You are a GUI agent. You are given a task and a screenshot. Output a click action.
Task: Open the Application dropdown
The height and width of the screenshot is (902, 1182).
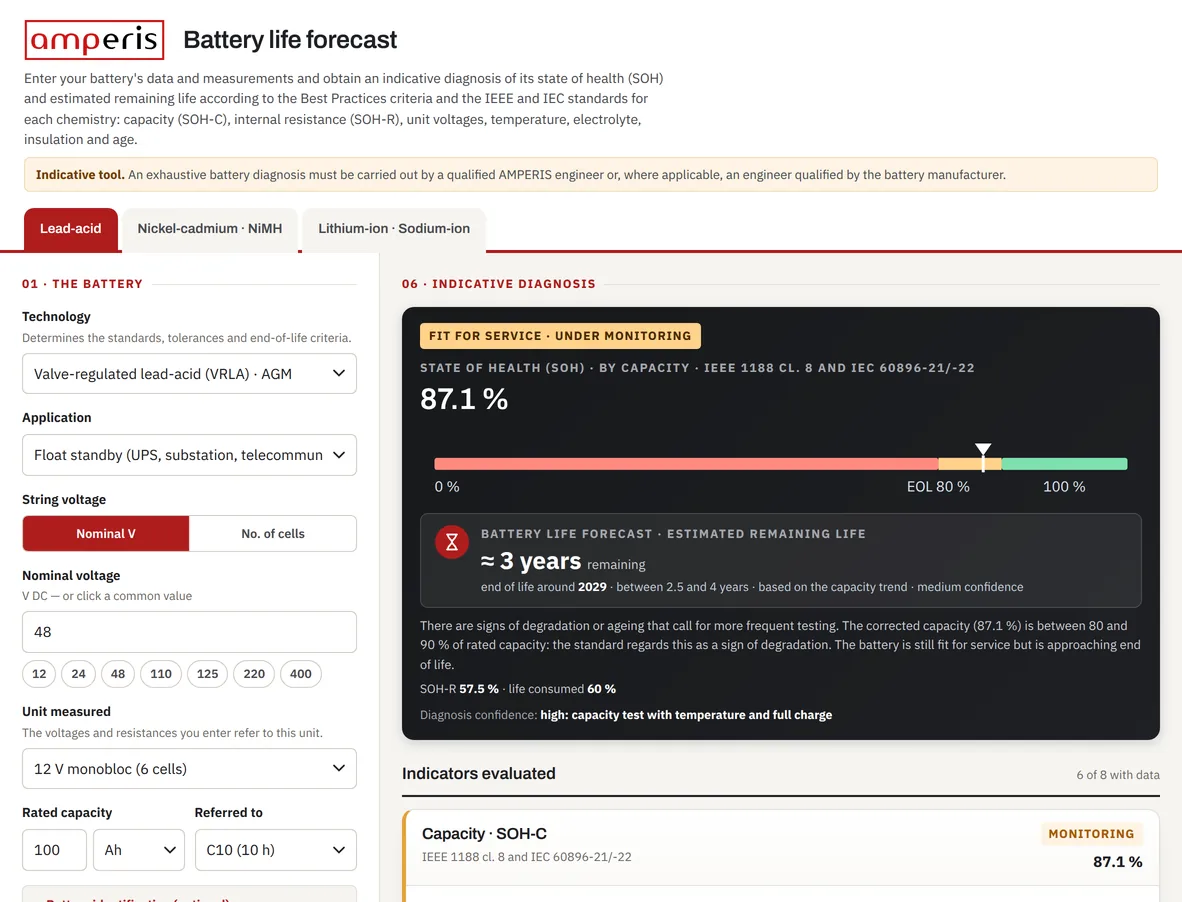click(189, 455)
